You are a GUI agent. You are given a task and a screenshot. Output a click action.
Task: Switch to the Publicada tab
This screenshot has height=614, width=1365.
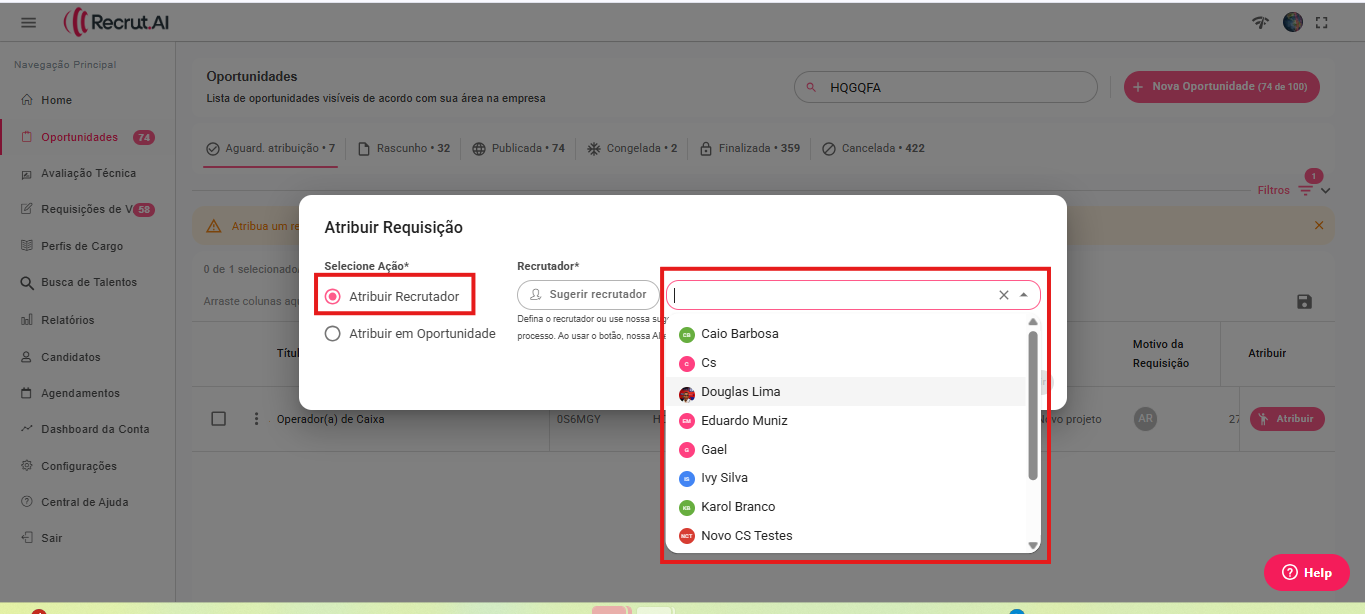click(x=518, y=148)
